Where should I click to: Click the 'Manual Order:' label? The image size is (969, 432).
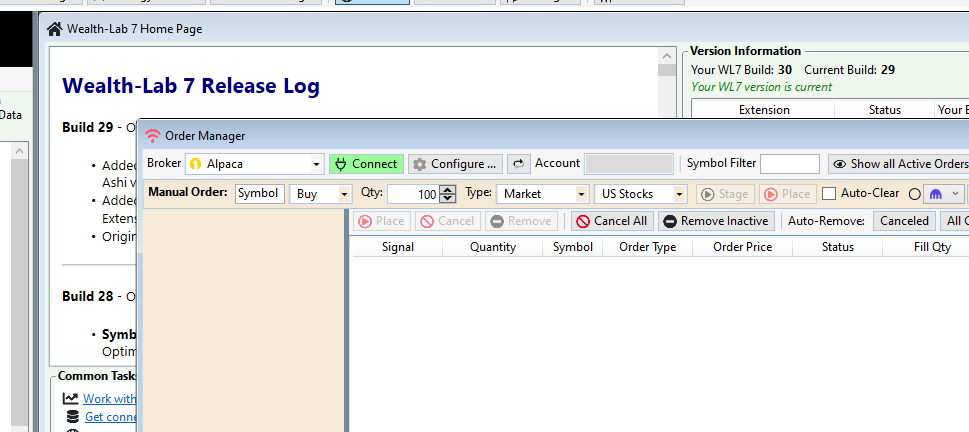pyautogui.click(x=188, y=192)
